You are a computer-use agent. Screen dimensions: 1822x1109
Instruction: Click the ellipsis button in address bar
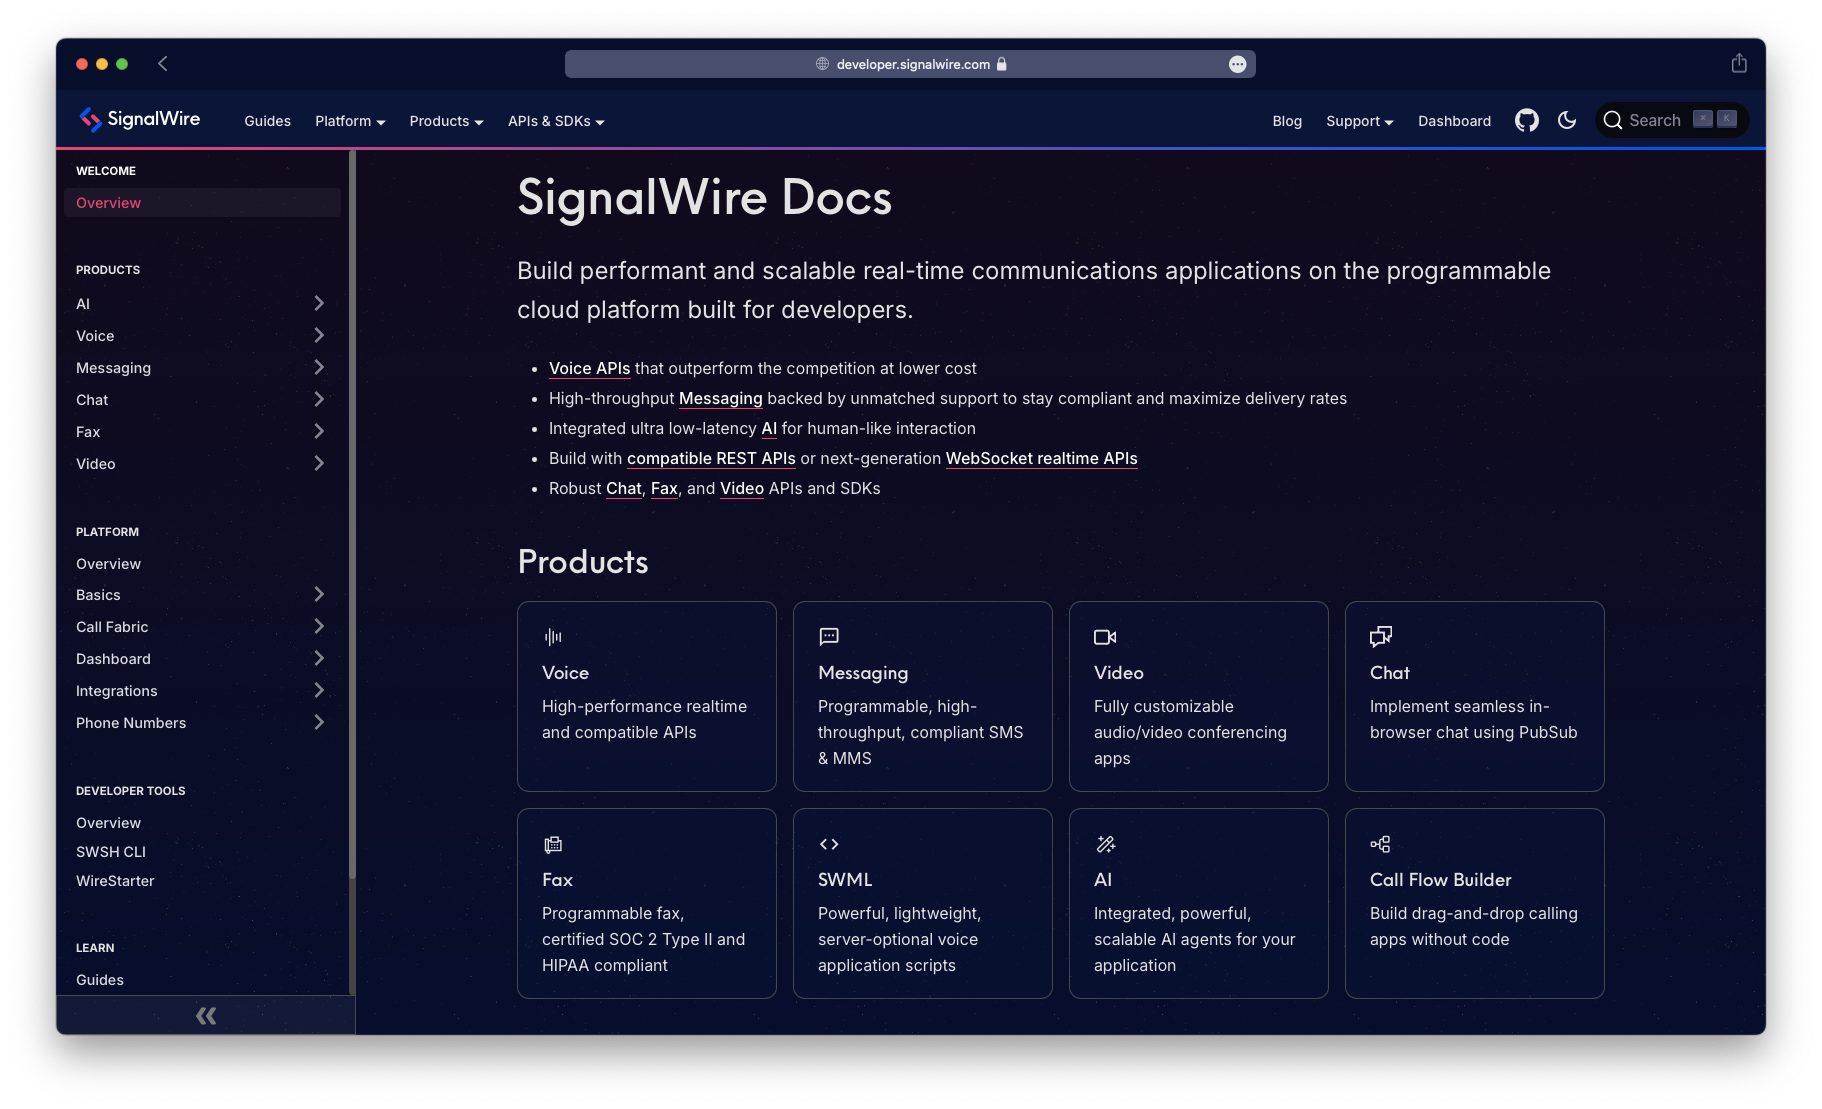(1237, 64)
